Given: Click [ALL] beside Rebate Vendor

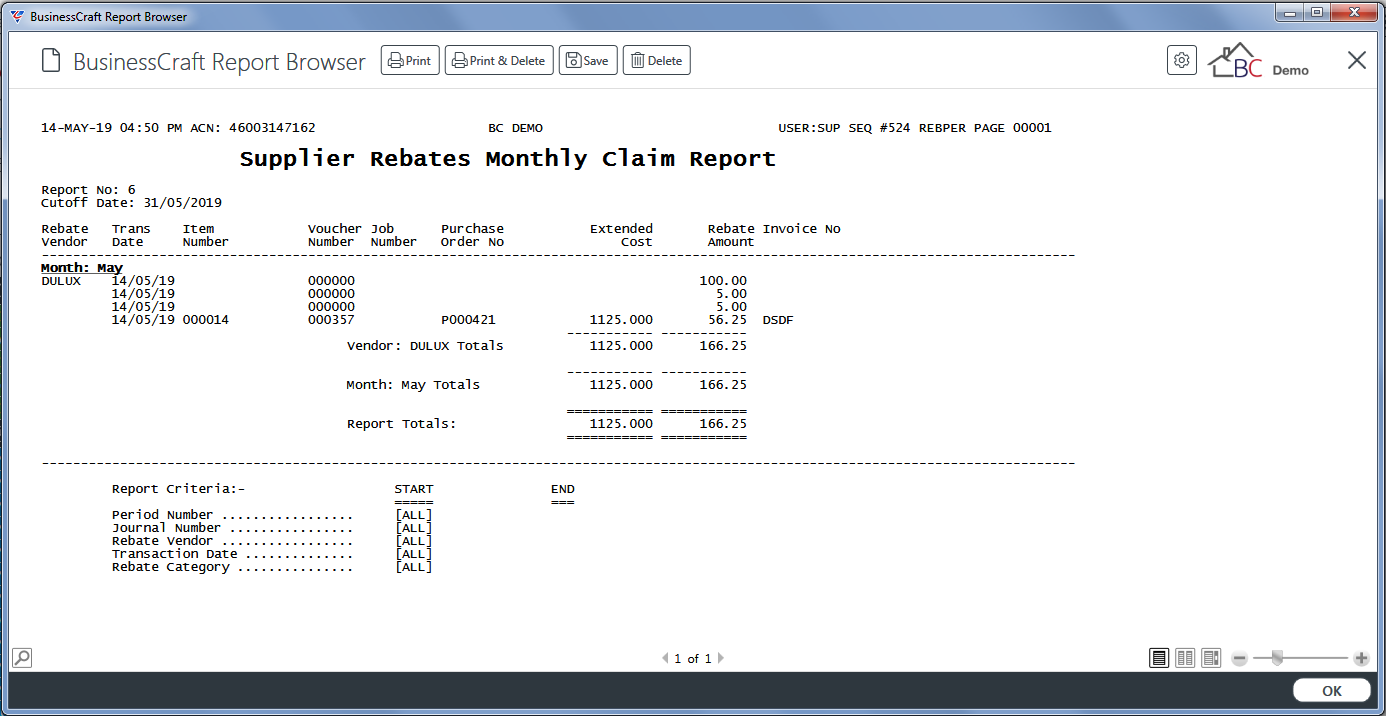Looking at the screenshot, I should [414, 541].
